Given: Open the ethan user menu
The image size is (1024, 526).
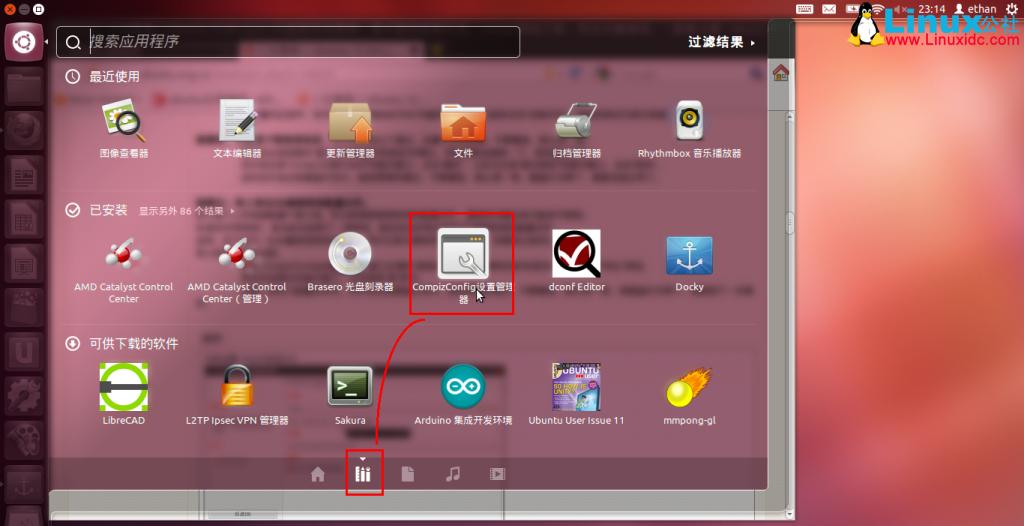Looking at the screenshot, I should 976,8.
